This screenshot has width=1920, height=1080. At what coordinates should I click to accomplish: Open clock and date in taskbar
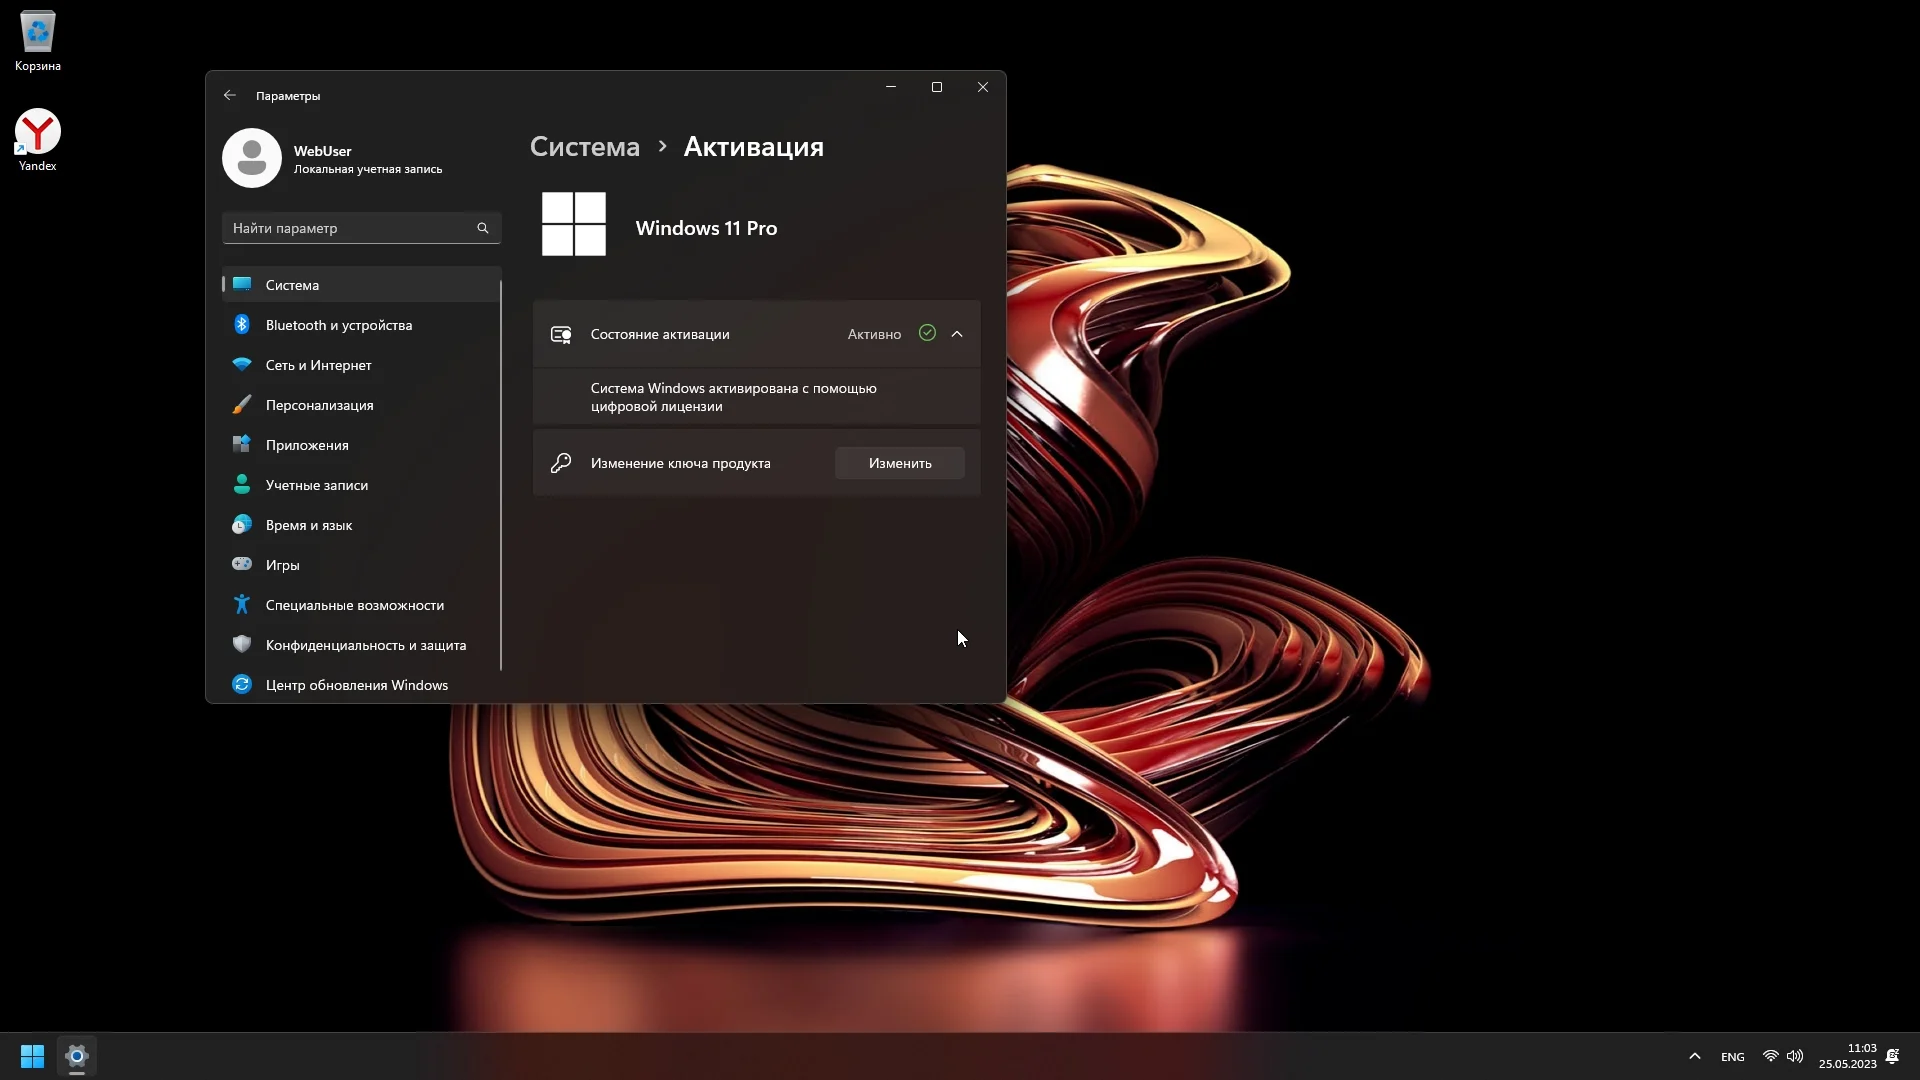[x=1847, y=1056]
